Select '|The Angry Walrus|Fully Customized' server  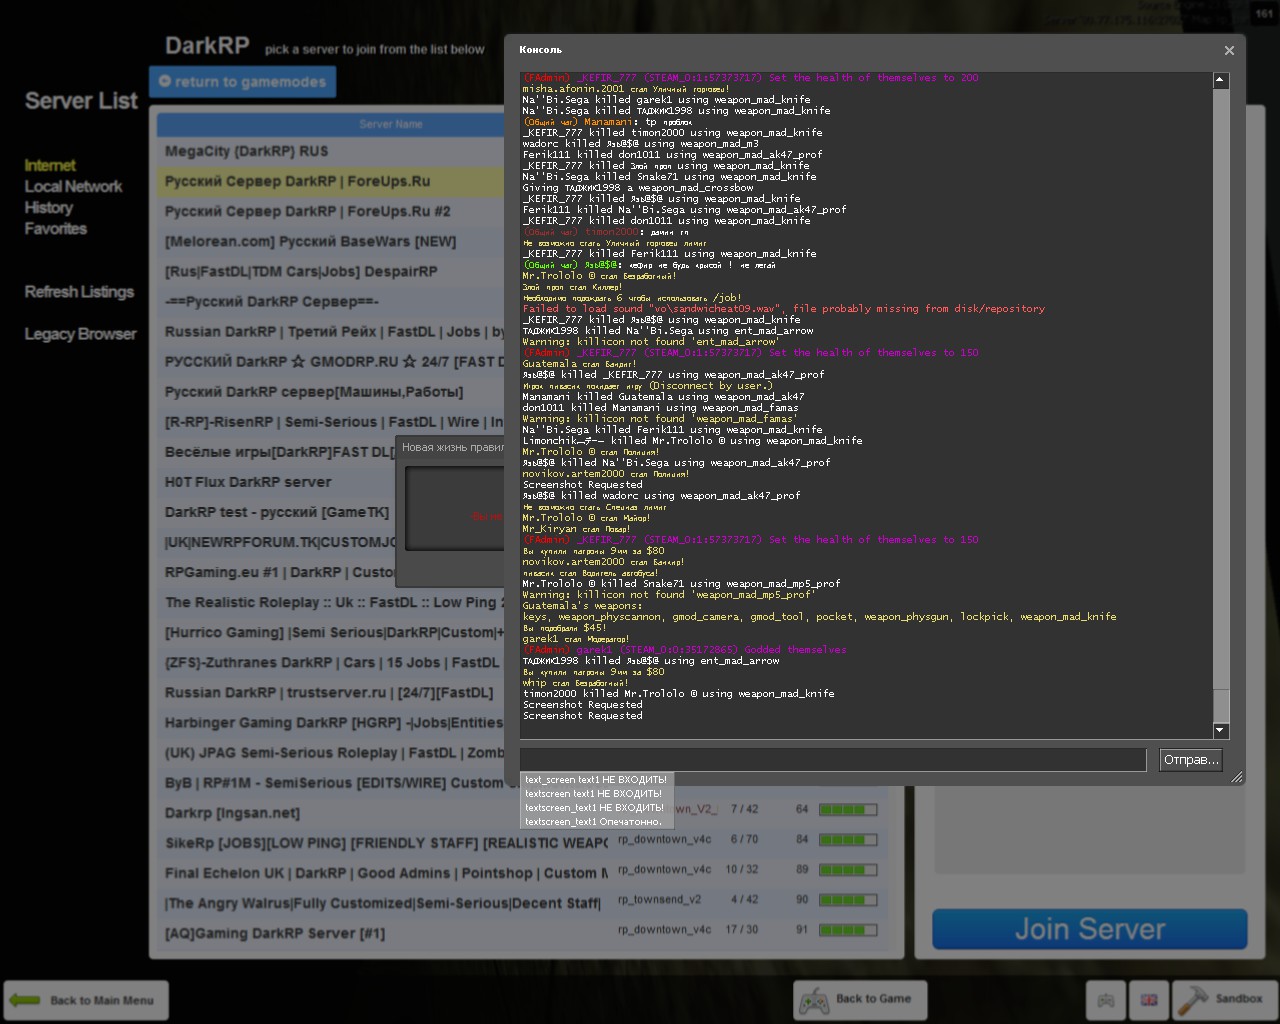point(522,903)
